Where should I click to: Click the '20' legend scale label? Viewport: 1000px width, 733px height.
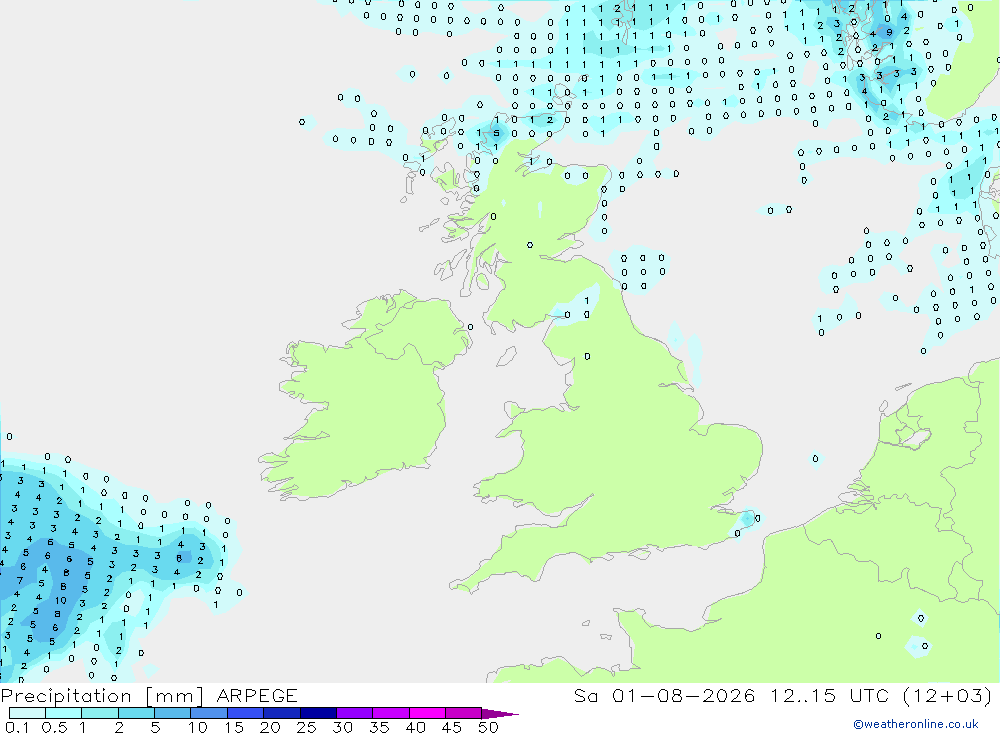[270, 727]
